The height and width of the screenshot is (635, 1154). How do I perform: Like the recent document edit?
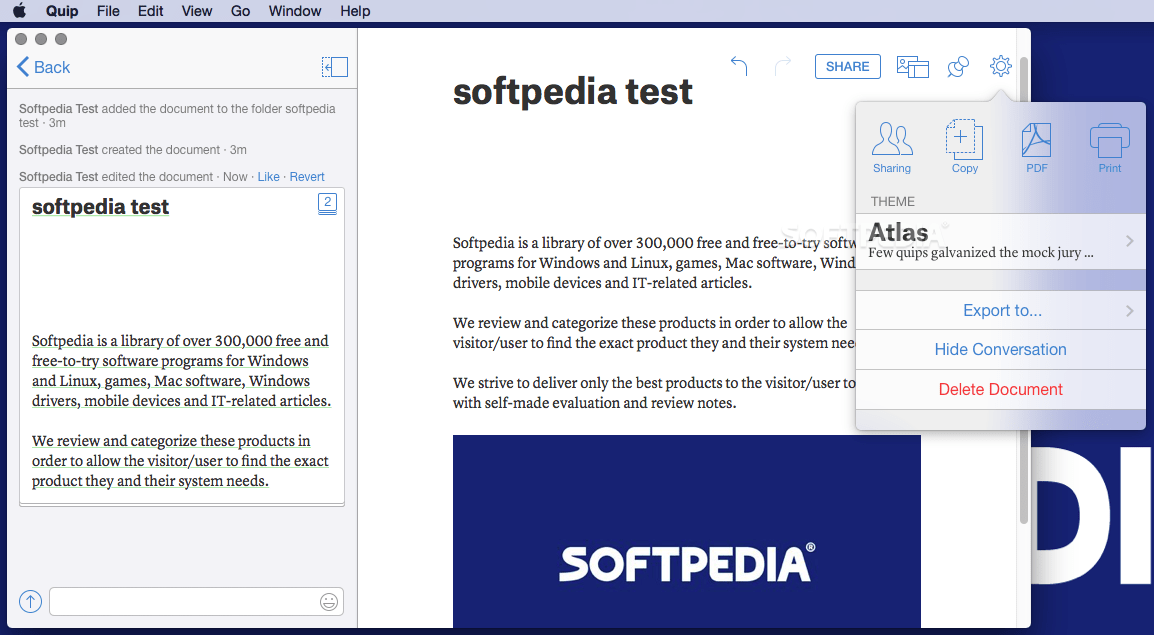tap(268, 176)
